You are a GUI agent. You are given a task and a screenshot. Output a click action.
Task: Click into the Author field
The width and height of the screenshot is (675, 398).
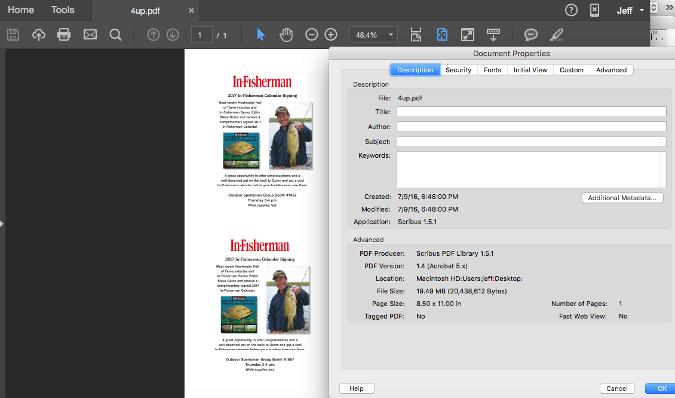pos(531,126)
